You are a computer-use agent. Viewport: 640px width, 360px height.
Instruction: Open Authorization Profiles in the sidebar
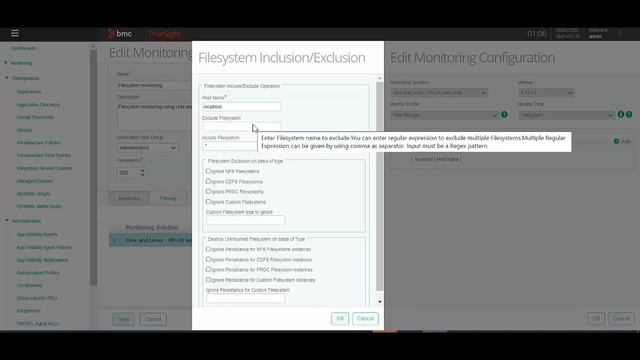click(38, 273)
